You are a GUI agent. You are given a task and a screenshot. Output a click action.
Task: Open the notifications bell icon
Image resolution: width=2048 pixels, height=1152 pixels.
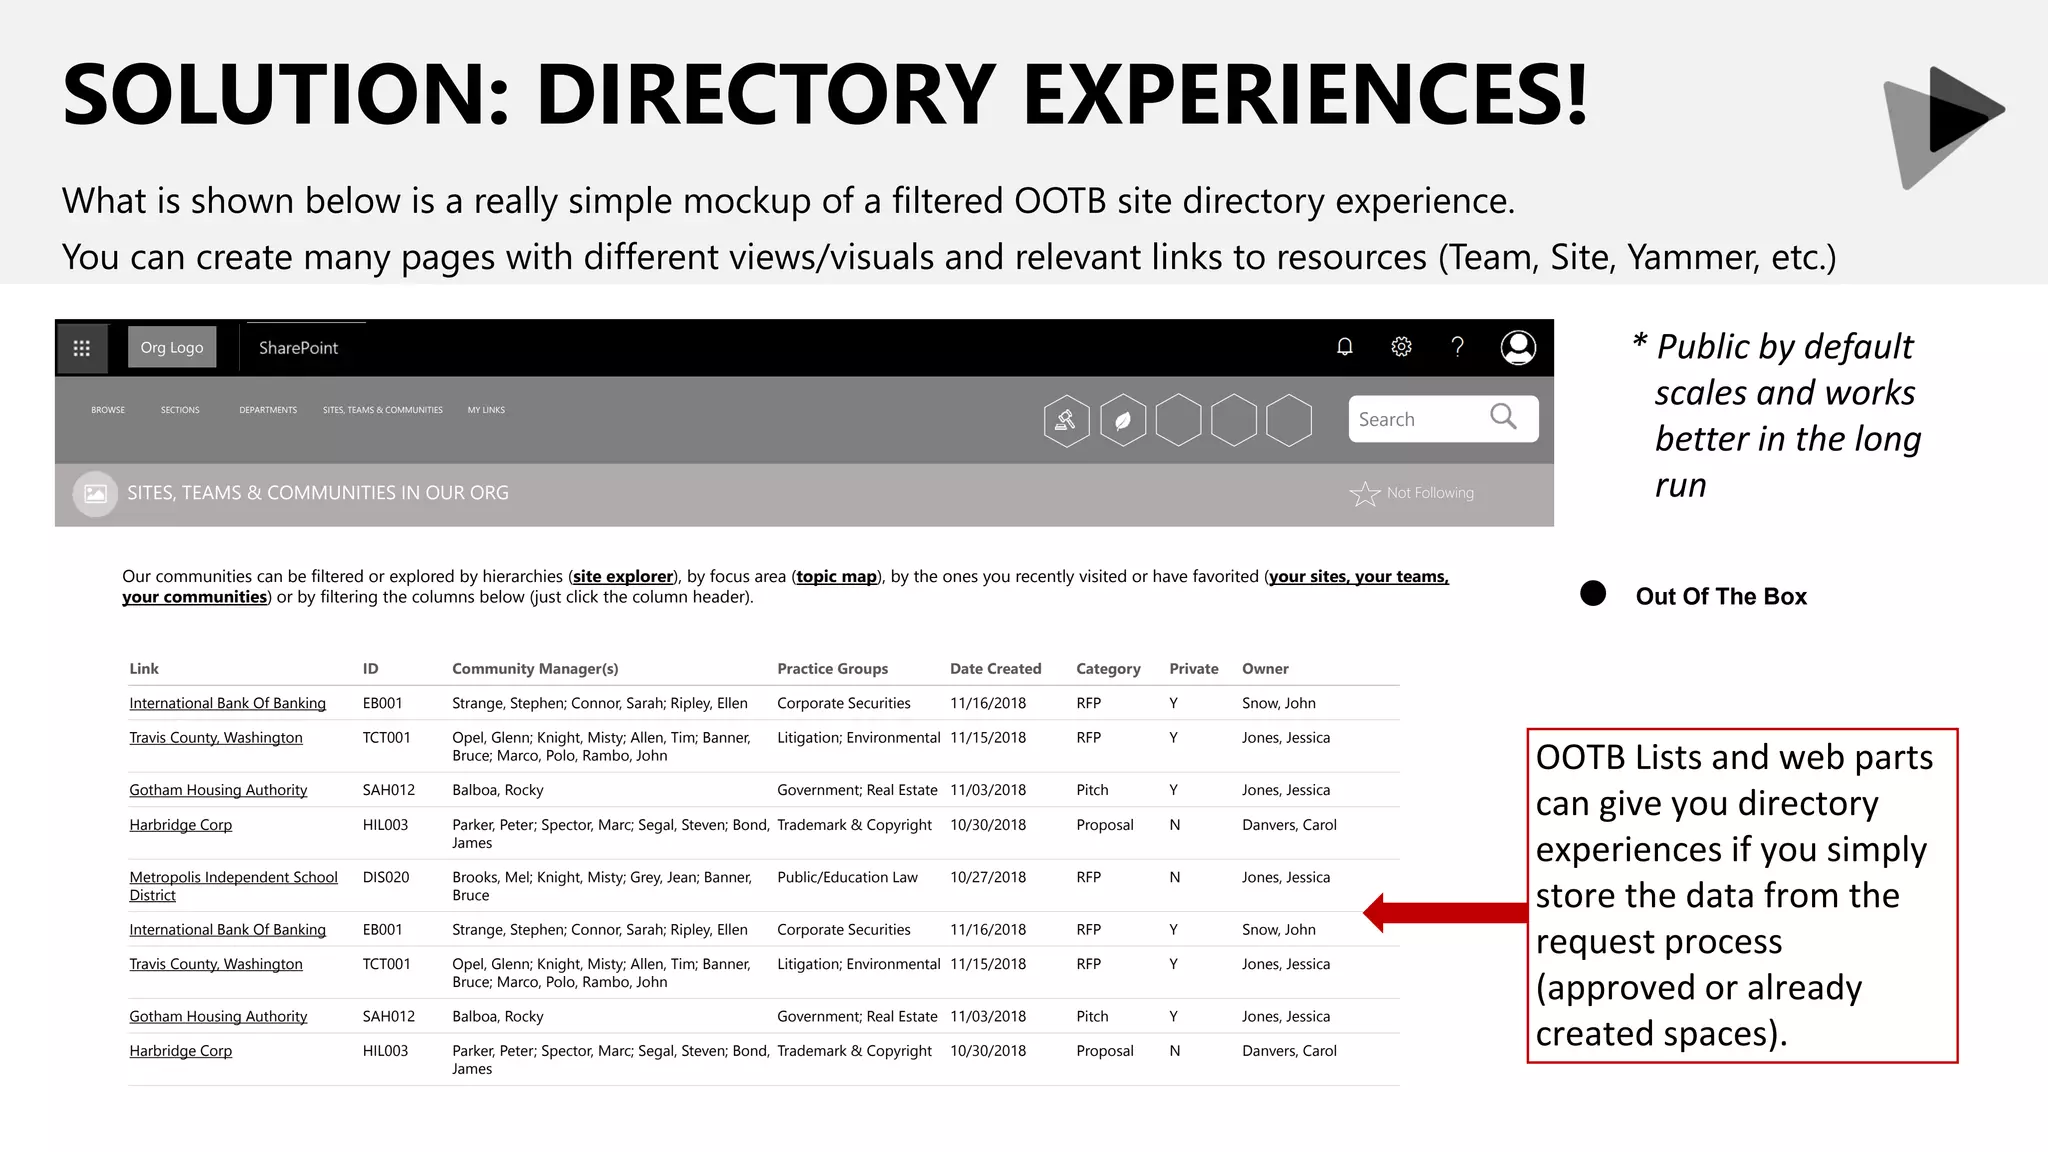pos(1345,347)
